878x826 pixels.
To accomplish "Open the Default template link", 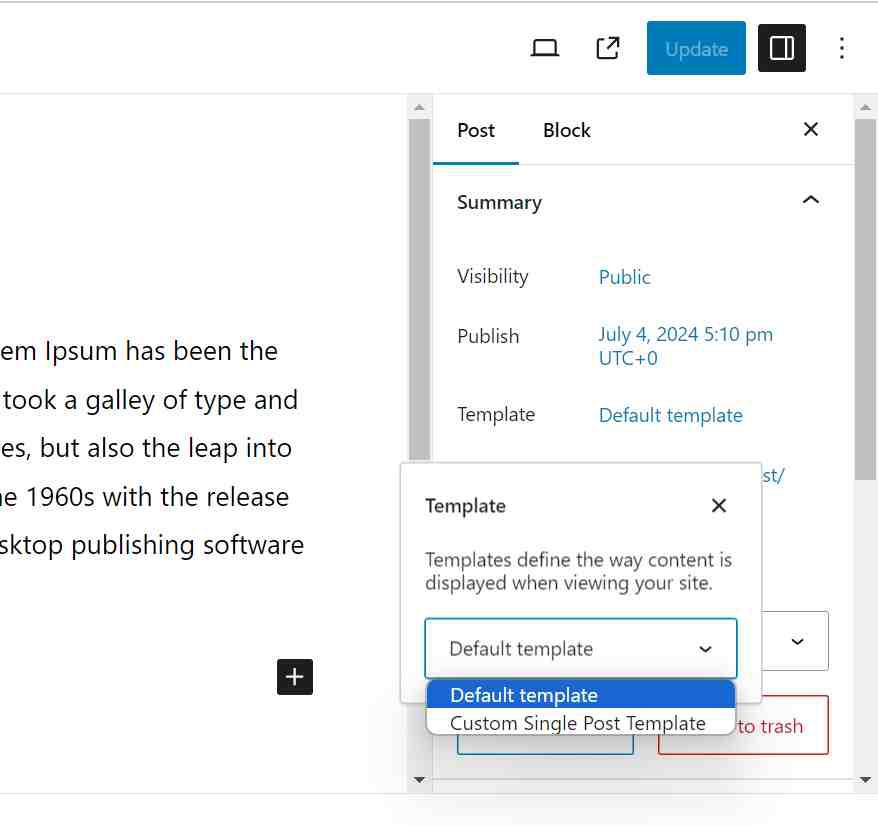I will [x=670, y=416].
